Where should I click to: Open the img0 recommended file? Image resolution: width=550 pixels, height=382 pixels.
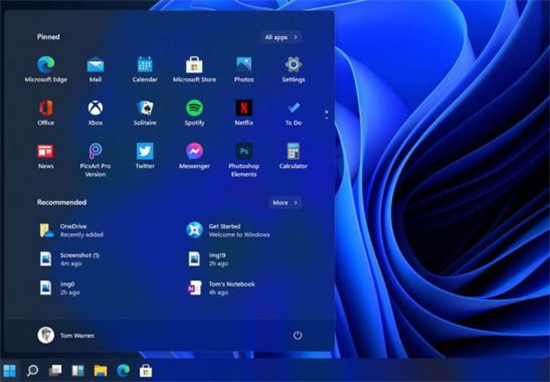[59, 288]
